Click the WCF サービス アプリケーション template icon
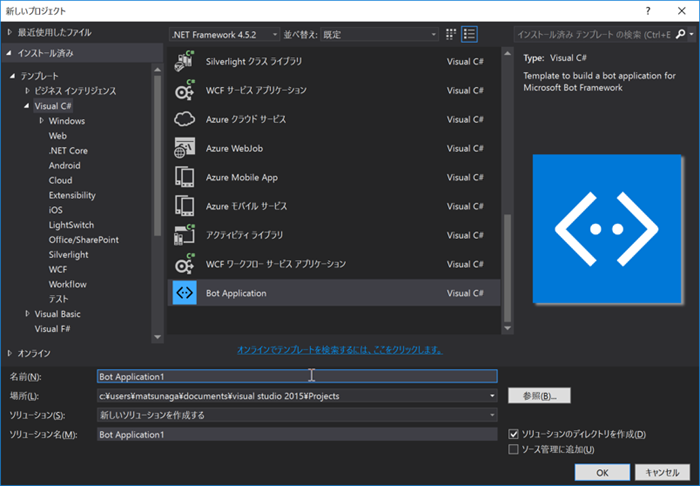 pyautogui.click(x=184, y=91)
